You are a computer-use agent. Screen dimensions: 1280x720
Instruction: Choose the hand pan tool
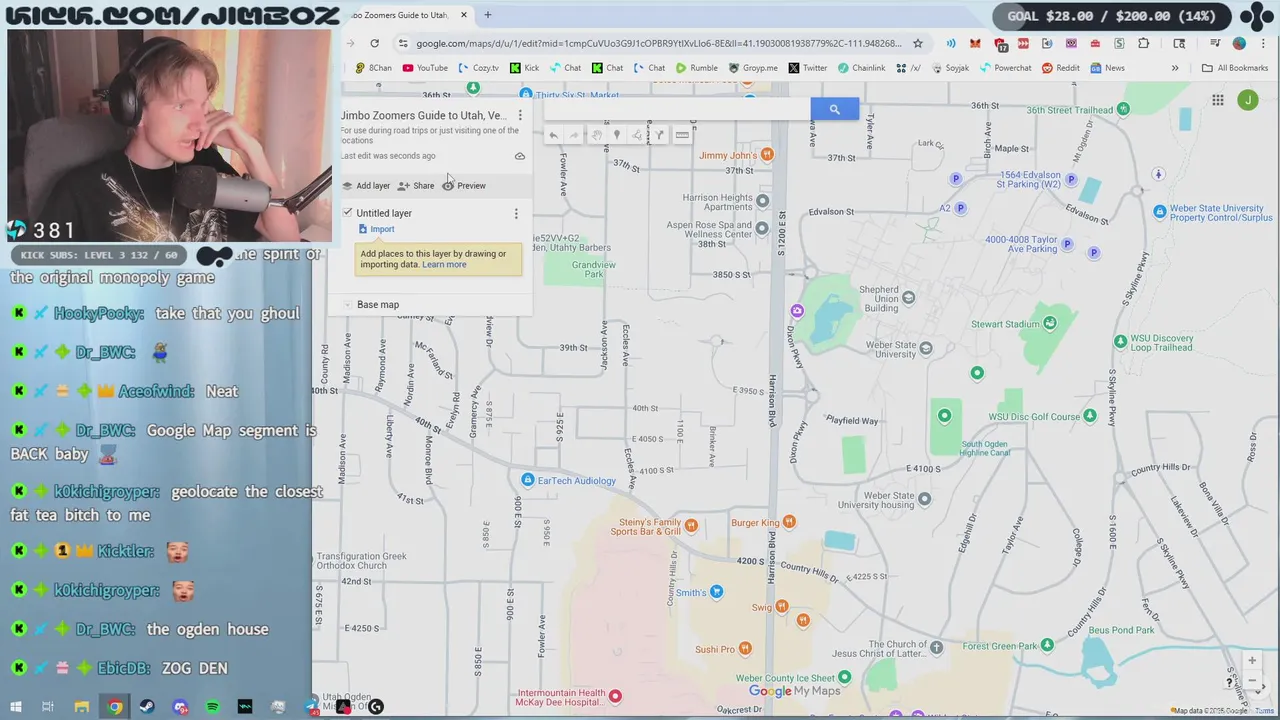coord(596,136)
